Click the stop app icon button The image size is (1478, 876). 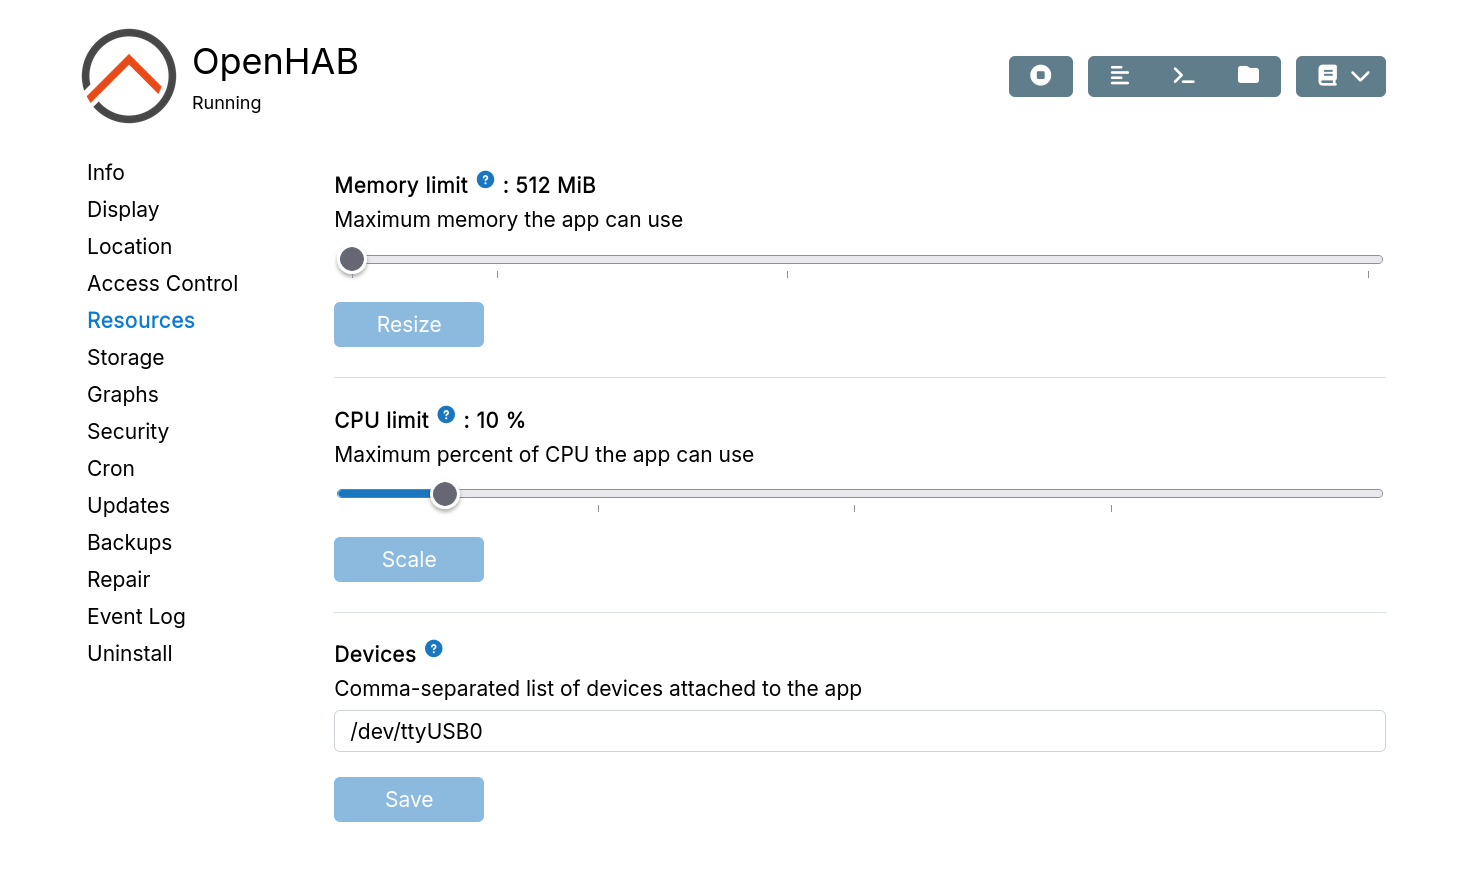pos(1040,76)
